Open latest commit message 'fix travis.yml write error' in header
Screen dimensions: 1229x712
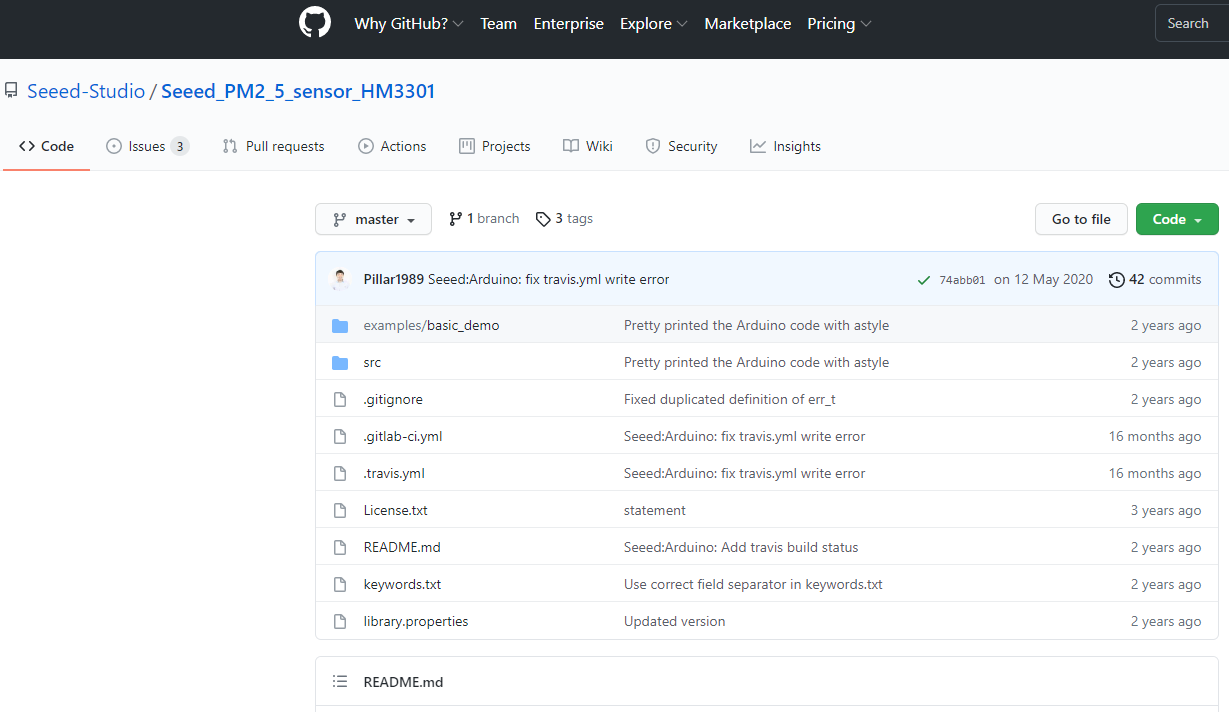pyautogui.click(x=549, y=280)
